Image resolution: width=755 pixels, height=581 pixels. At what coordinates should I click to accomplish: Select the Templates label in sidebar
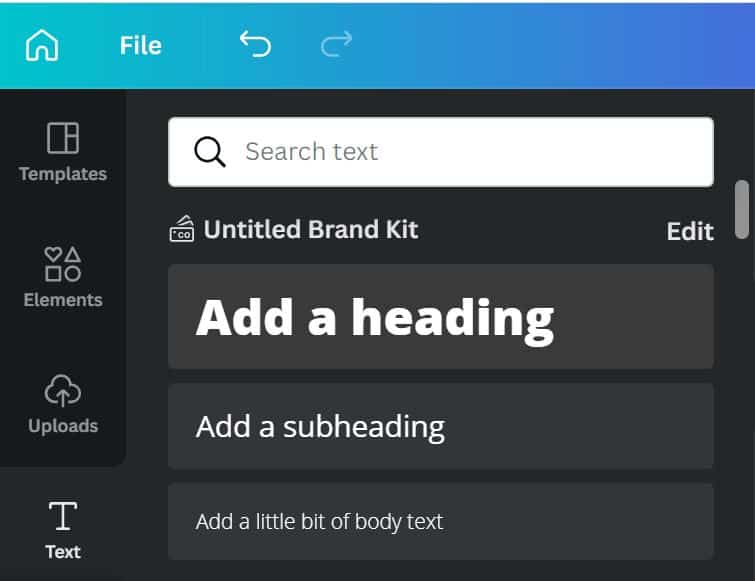coord(63,174)
